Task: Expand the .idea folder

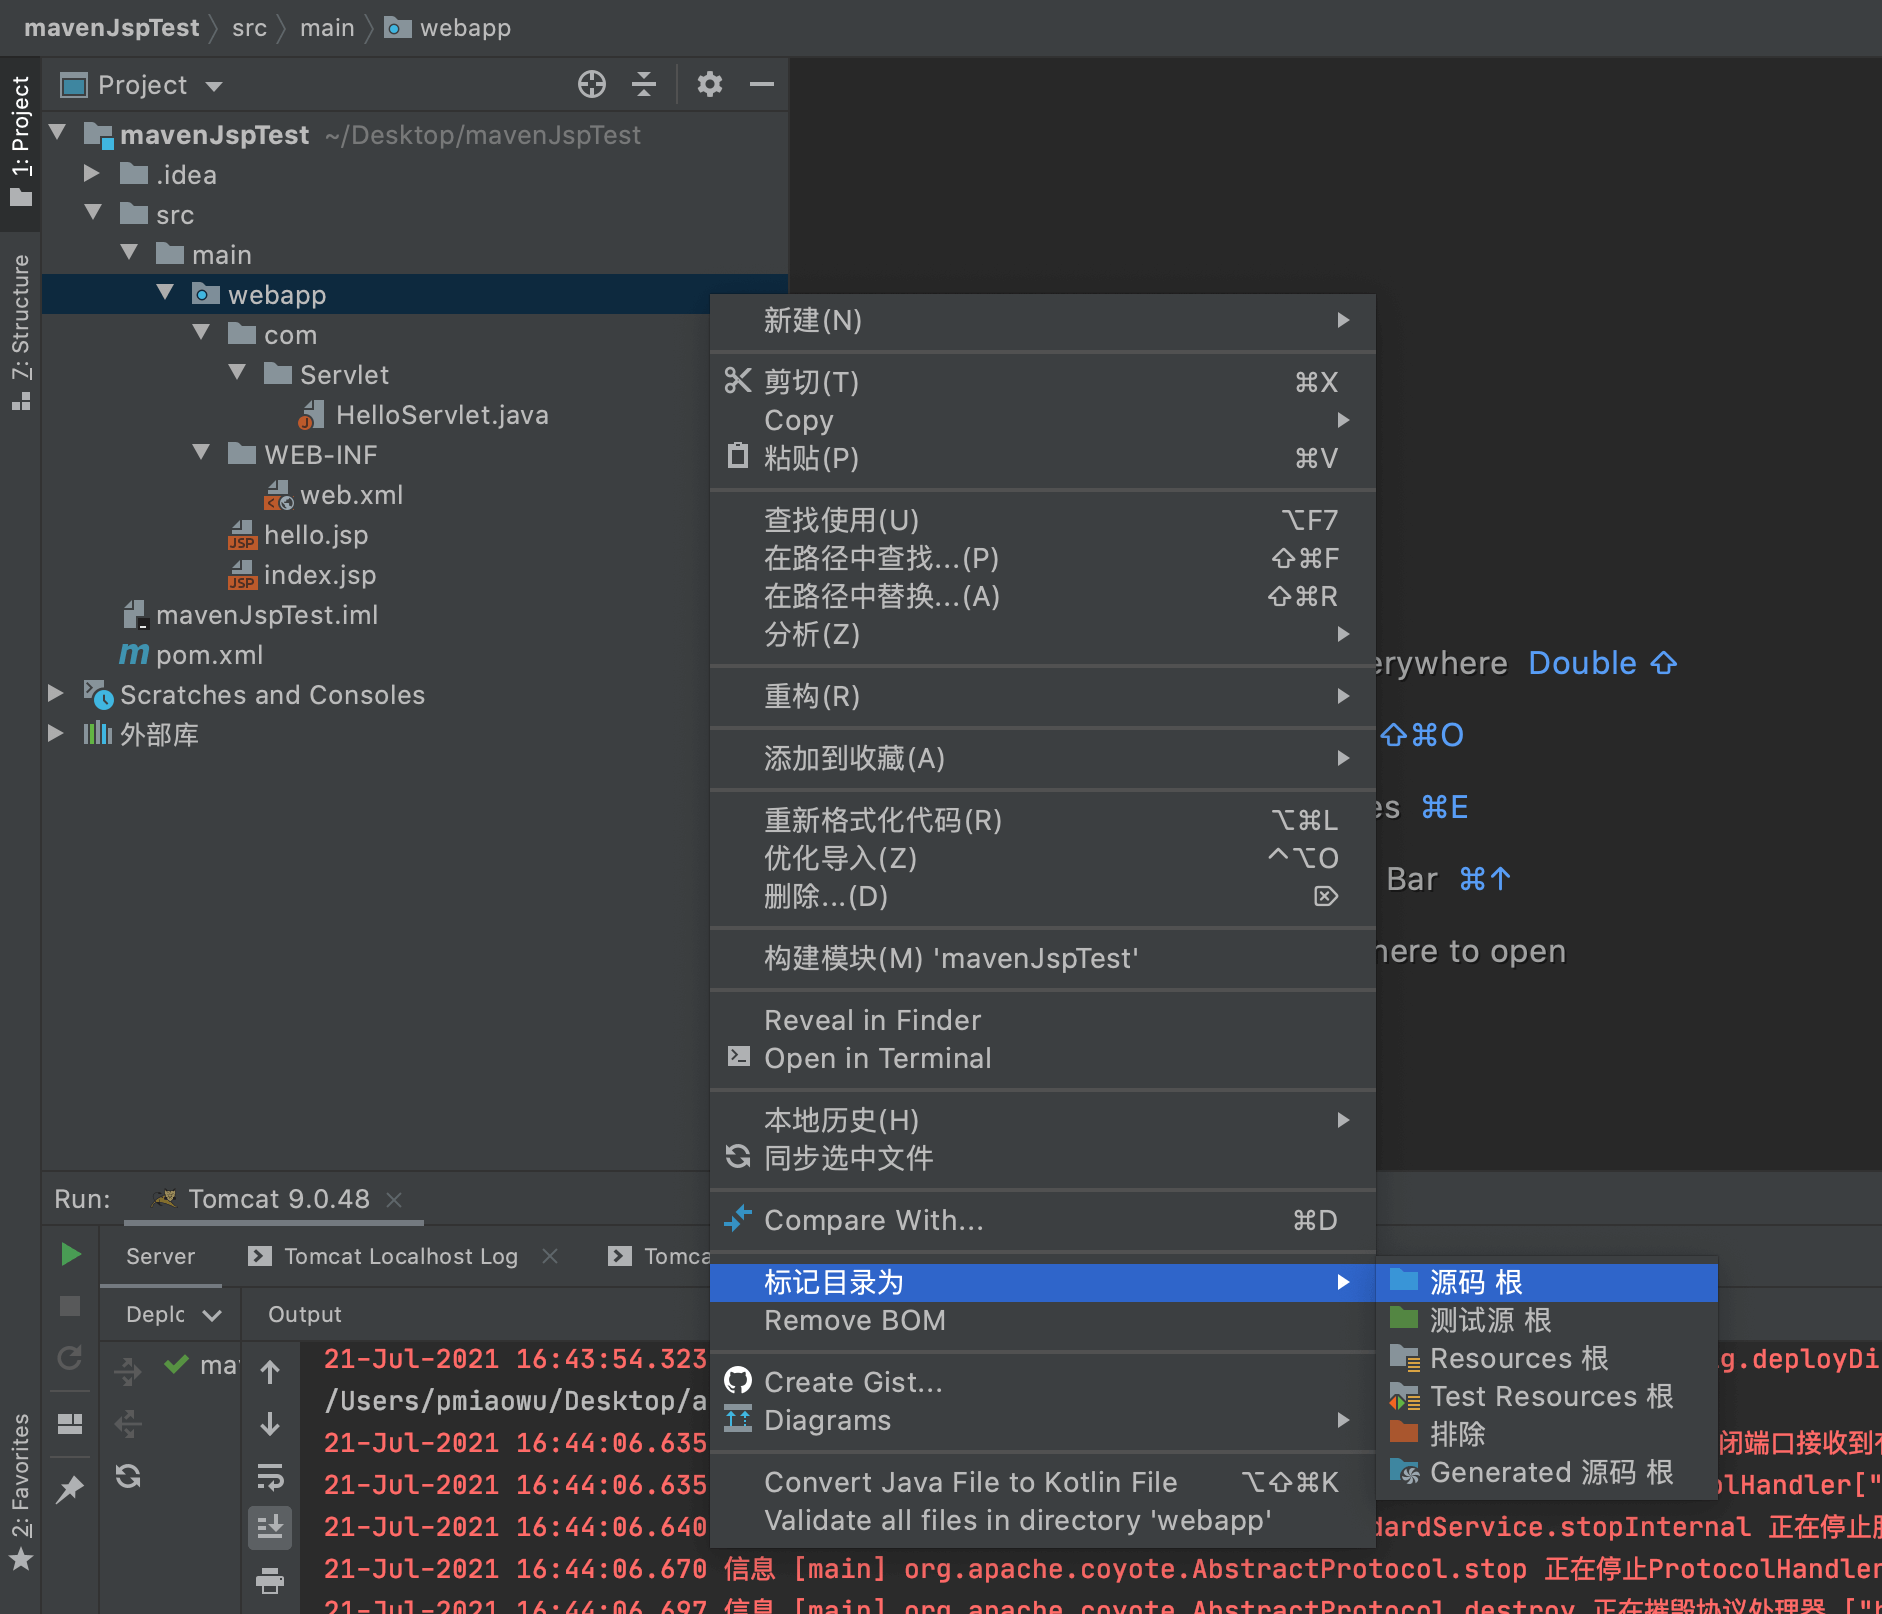Action: pos(92,173)
